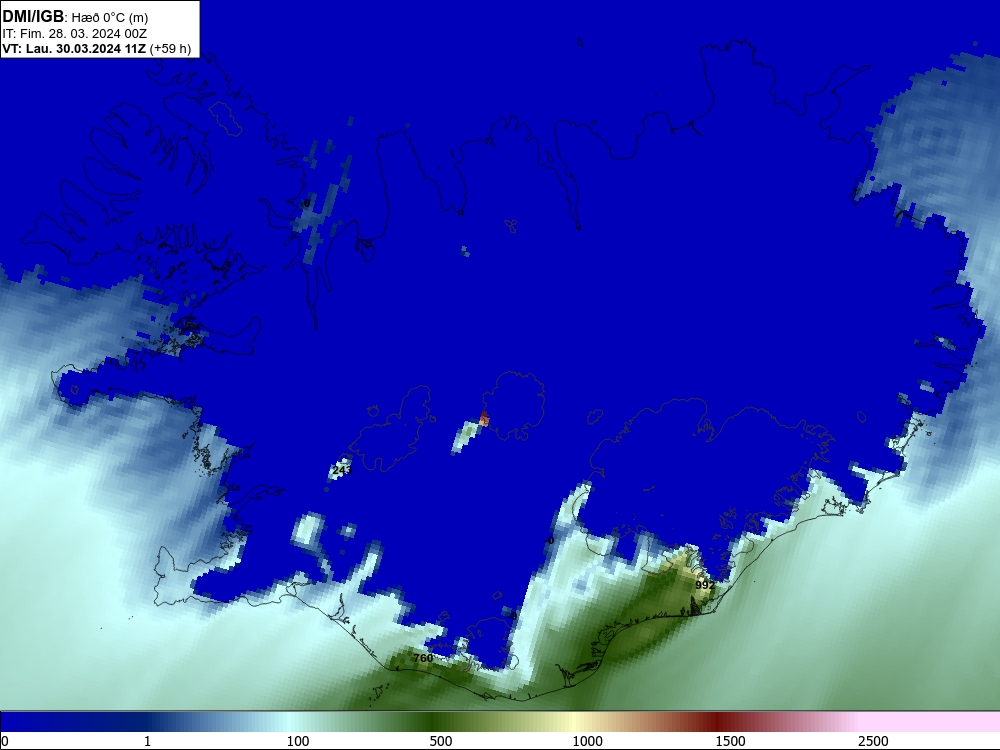Image resolution: width=1000 pixels, height=750 pixels.
Task: Click the color scale bar
Action: (500, 721)
